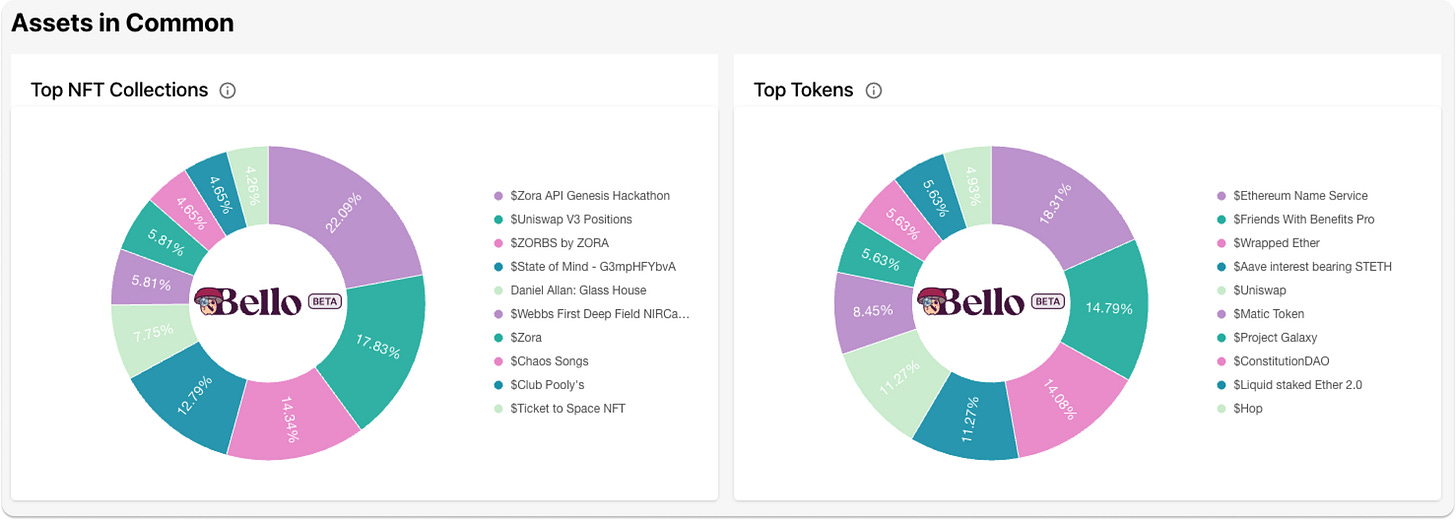Click the $Chaos Songs legend label
This screenshot has width=1456, height=520.
click(x=549, y=361)
